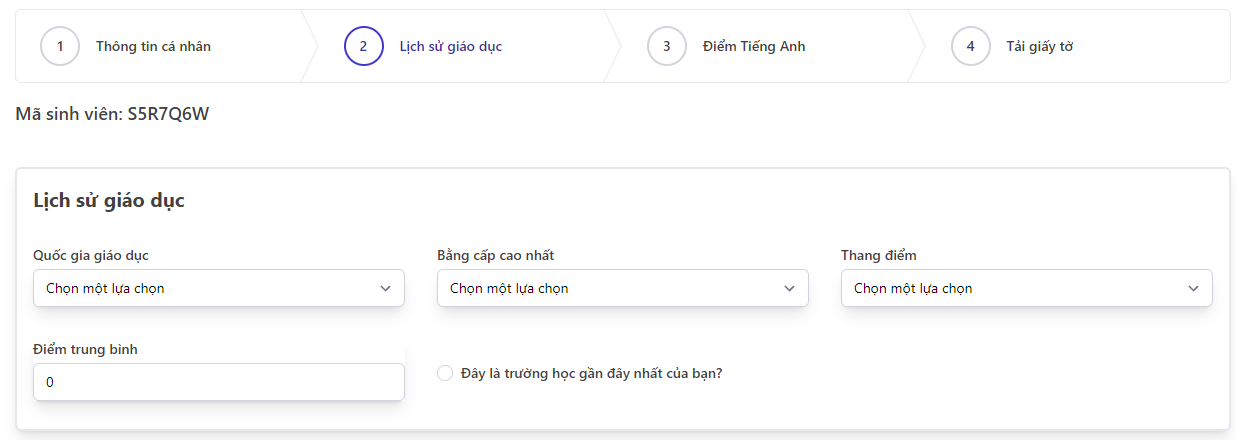Expand the Bằng cấp cao nhất dropdown
The height and width of the screenshot is (440, 1236).
[x=623, y=288]
